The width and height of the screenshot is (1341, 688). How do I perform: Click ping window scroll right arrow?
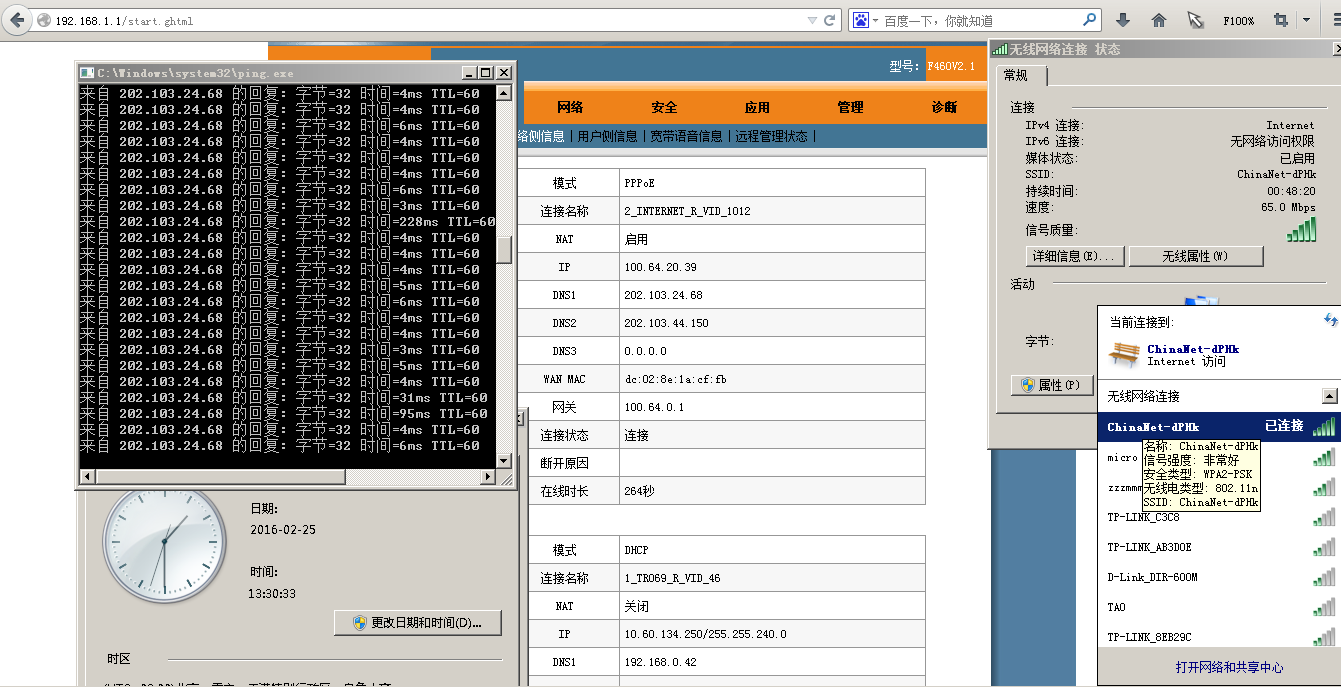(489, 477)
